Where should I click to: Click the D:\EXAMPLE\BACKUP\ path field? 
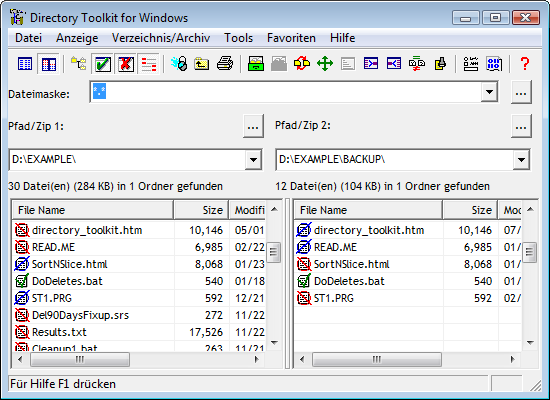[395, 160]
